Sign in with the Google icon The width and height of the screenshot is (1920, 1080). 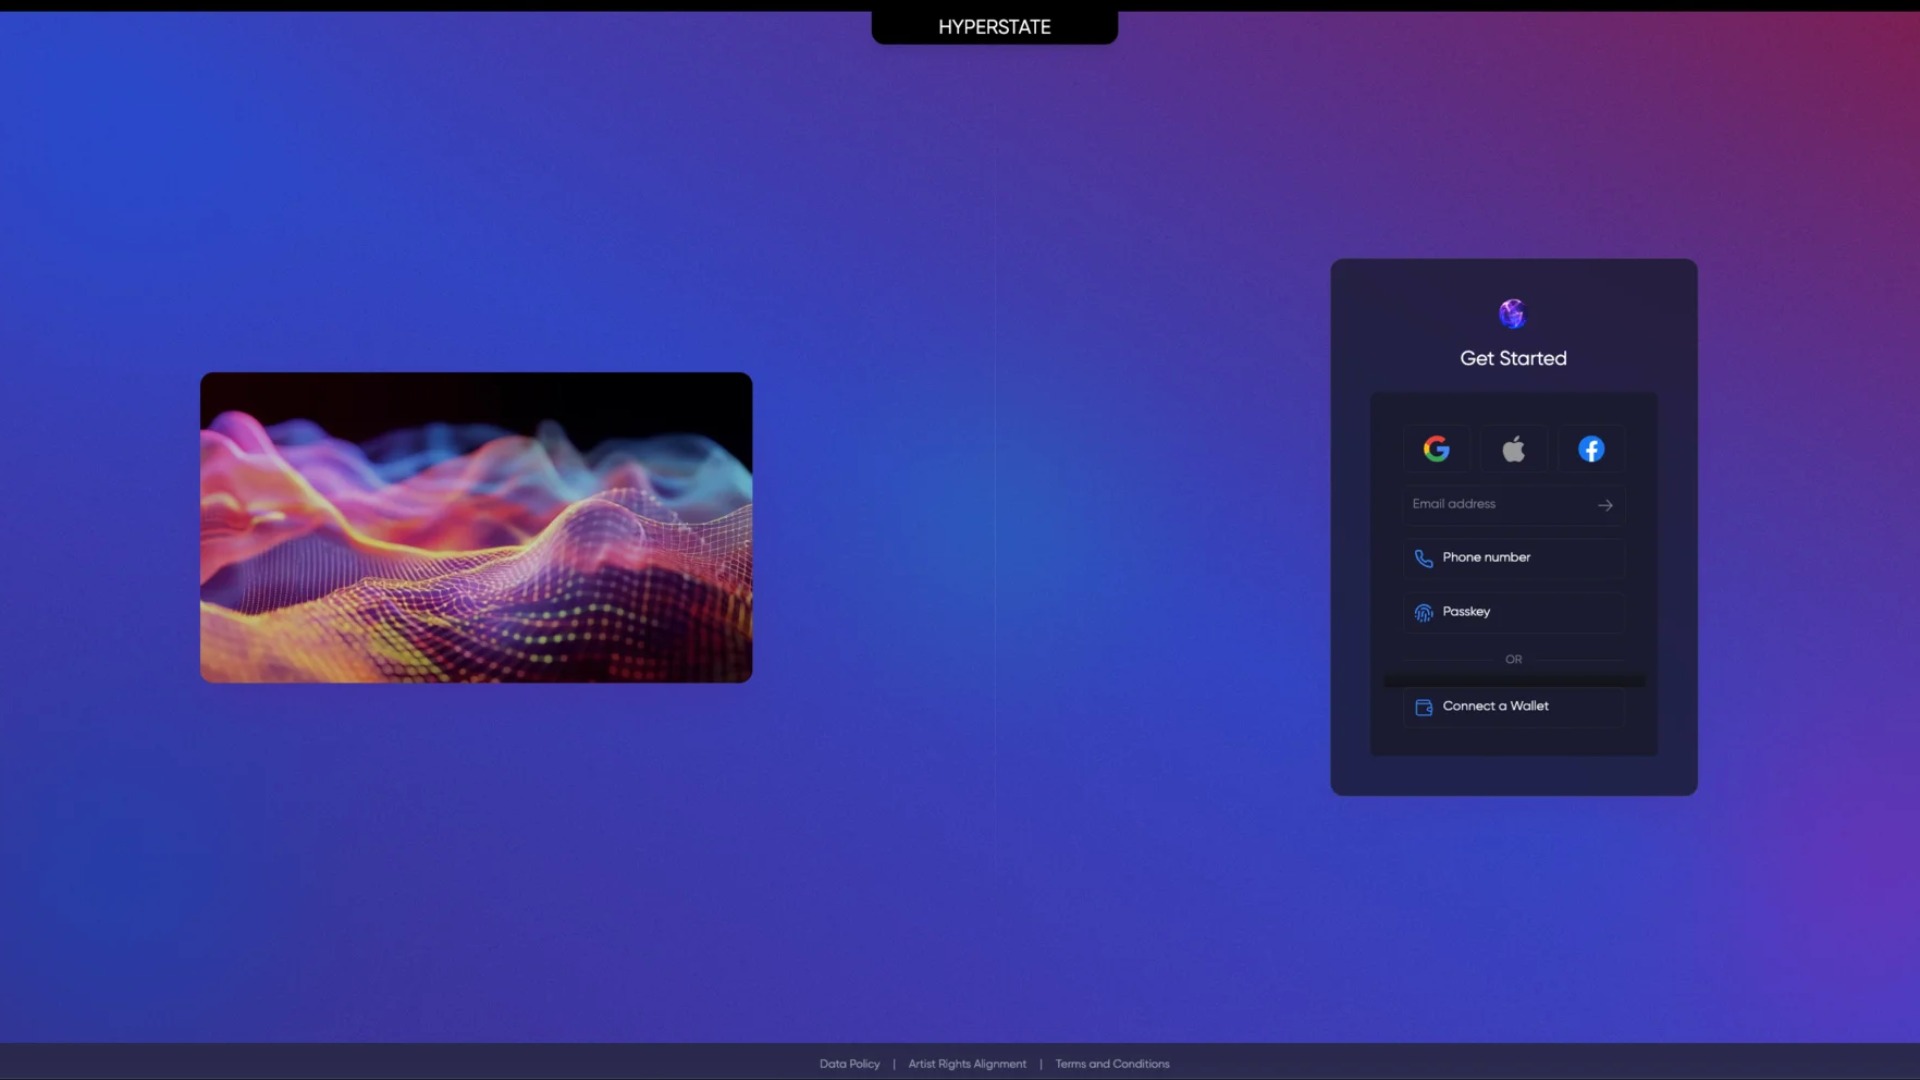pos(1436,449)
